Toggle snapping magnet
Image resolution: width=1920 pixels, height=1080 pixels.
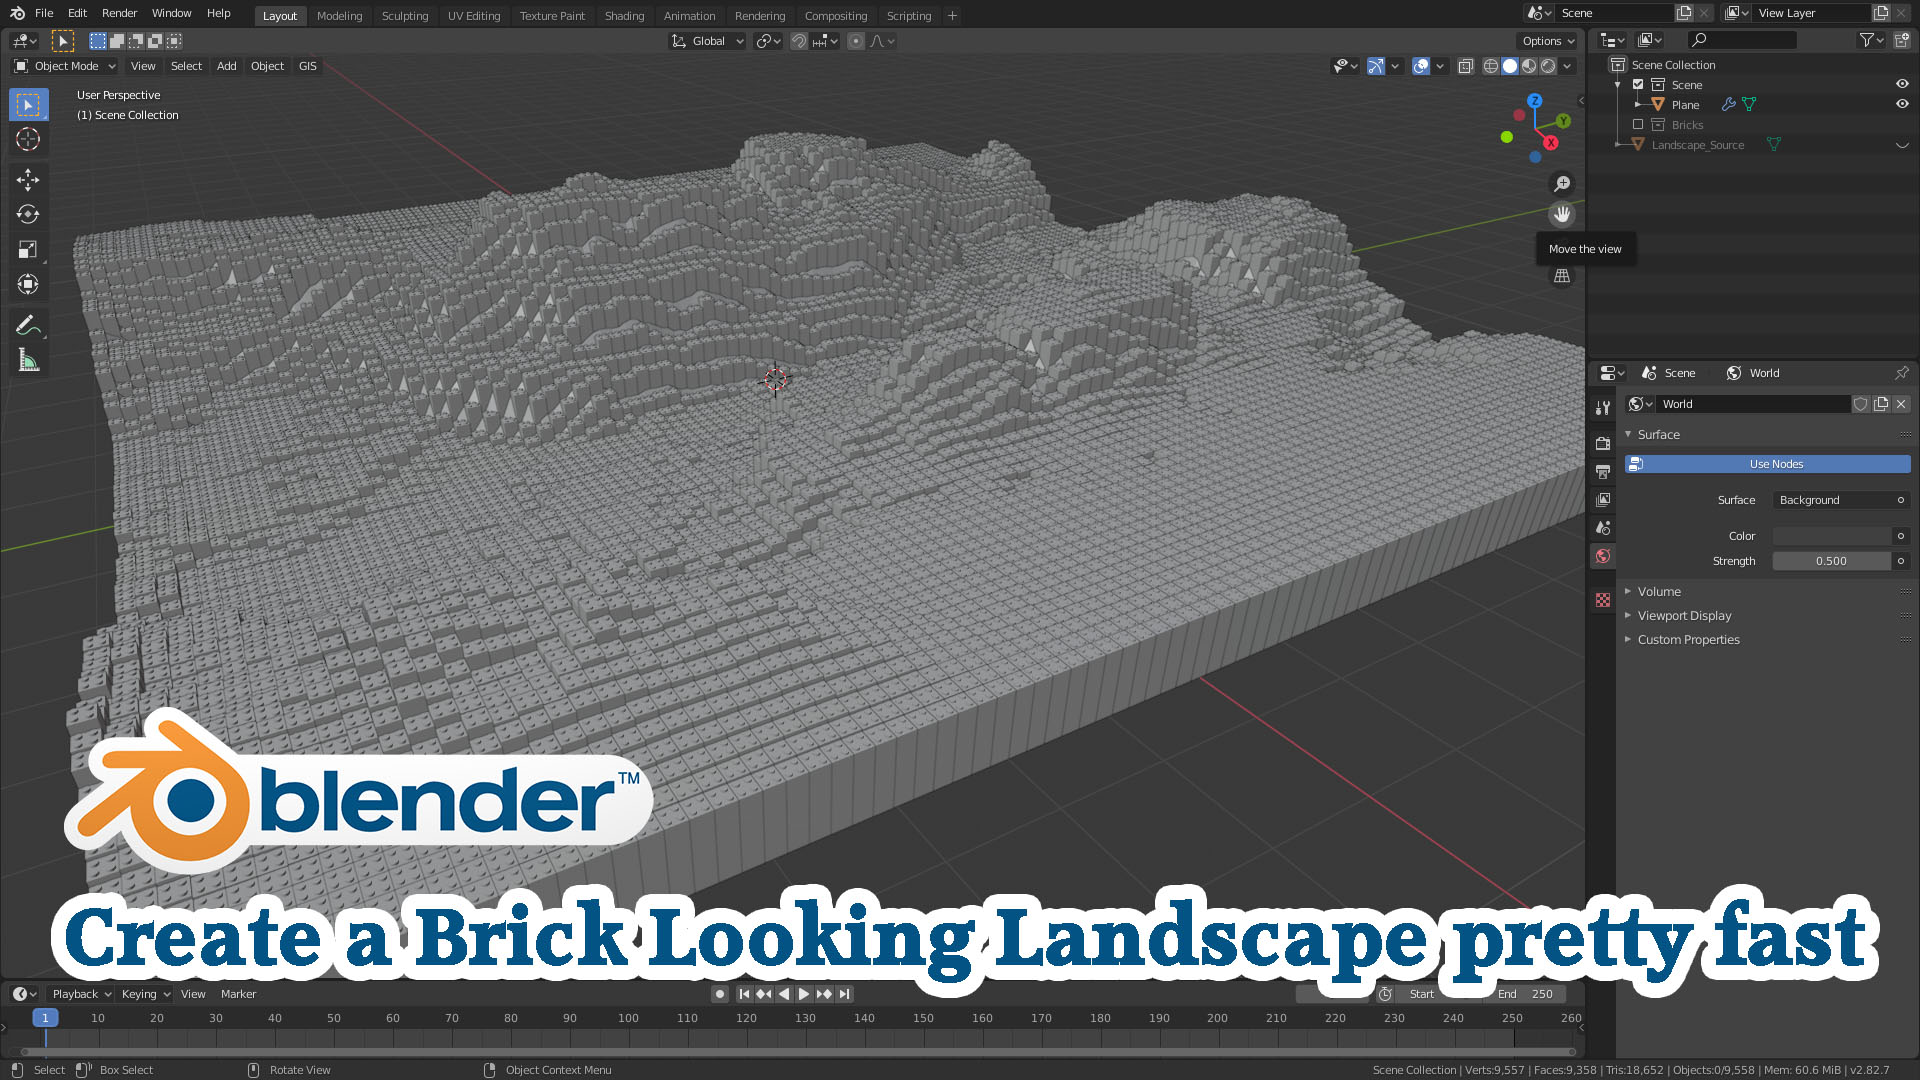[798, 41]
